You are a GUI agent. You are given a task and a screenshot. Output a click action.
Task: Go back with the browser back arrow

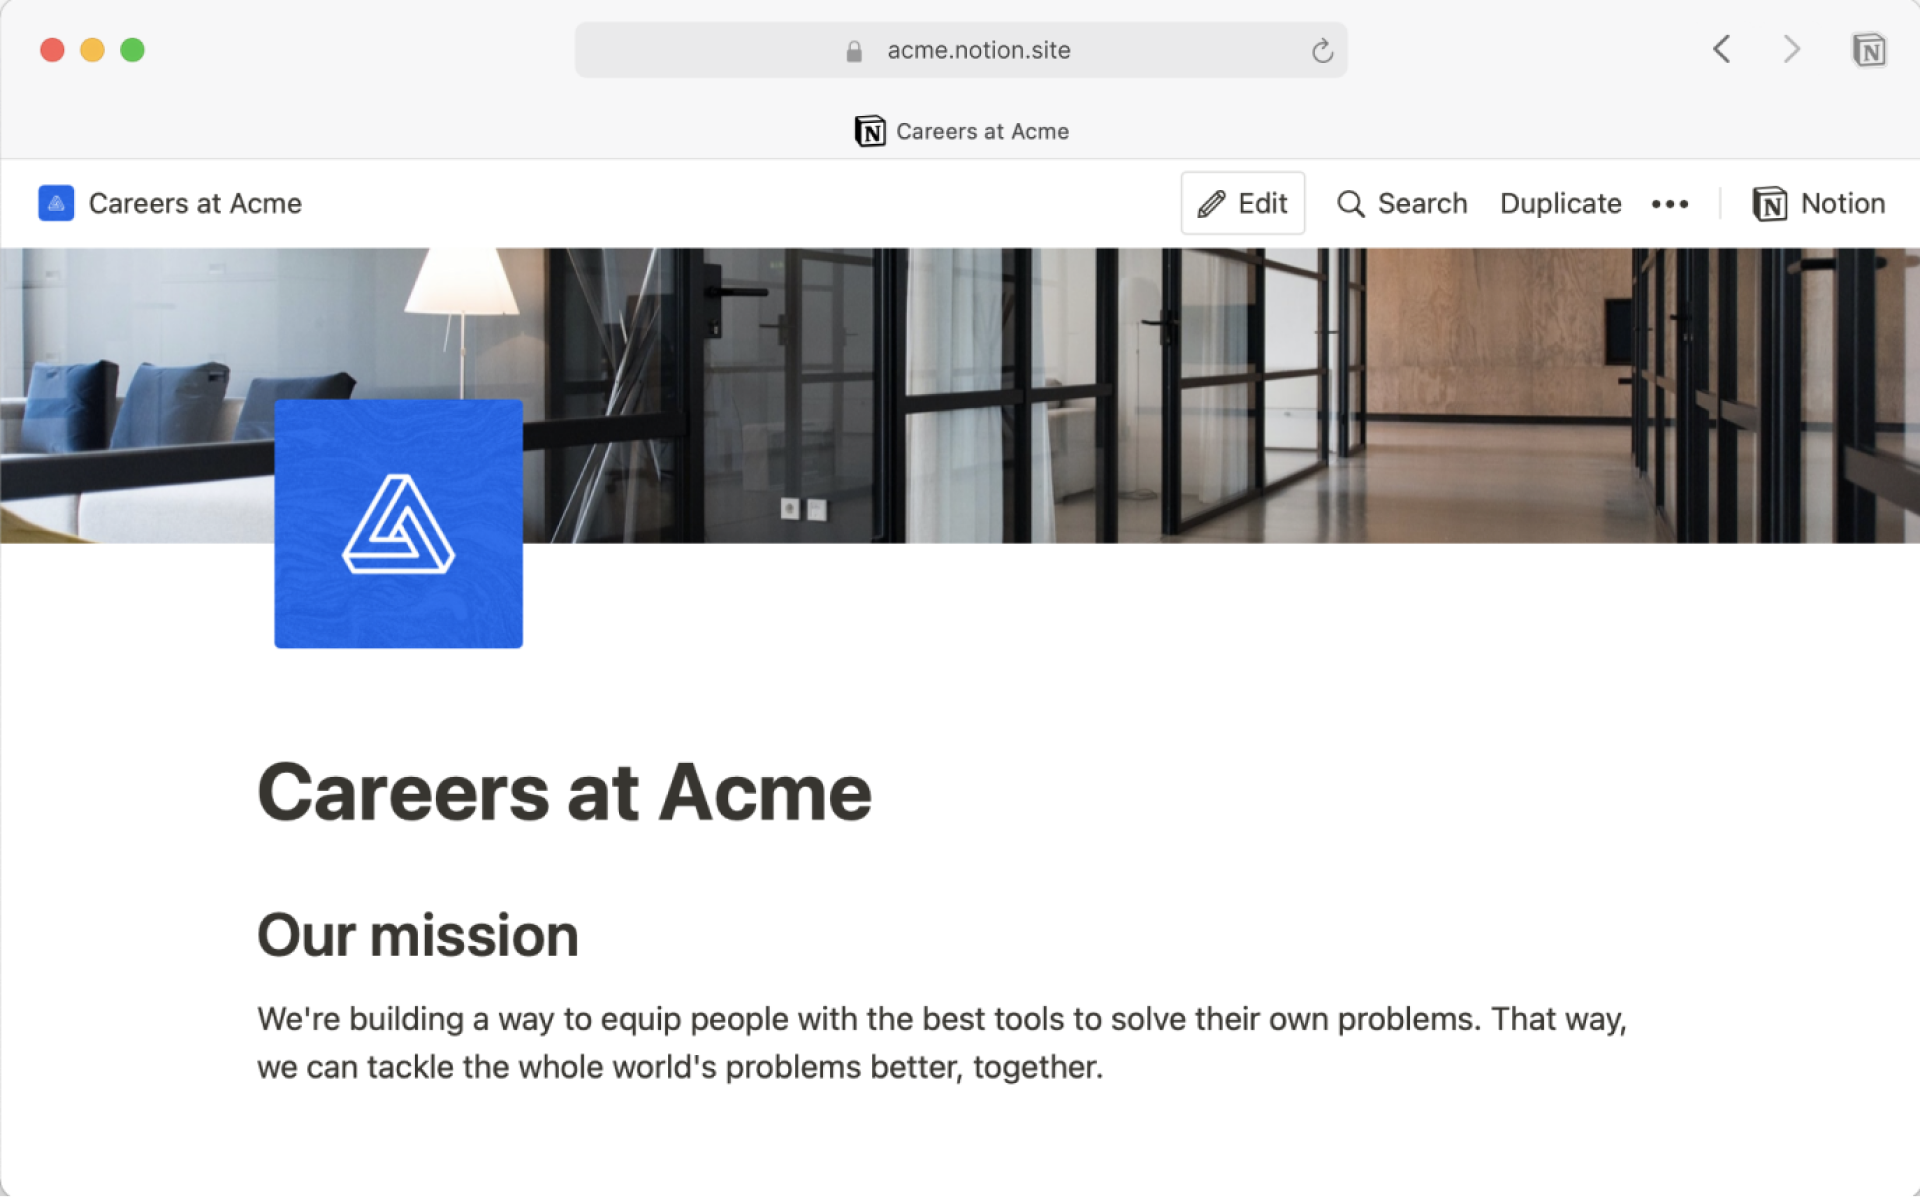(1721, 49)
